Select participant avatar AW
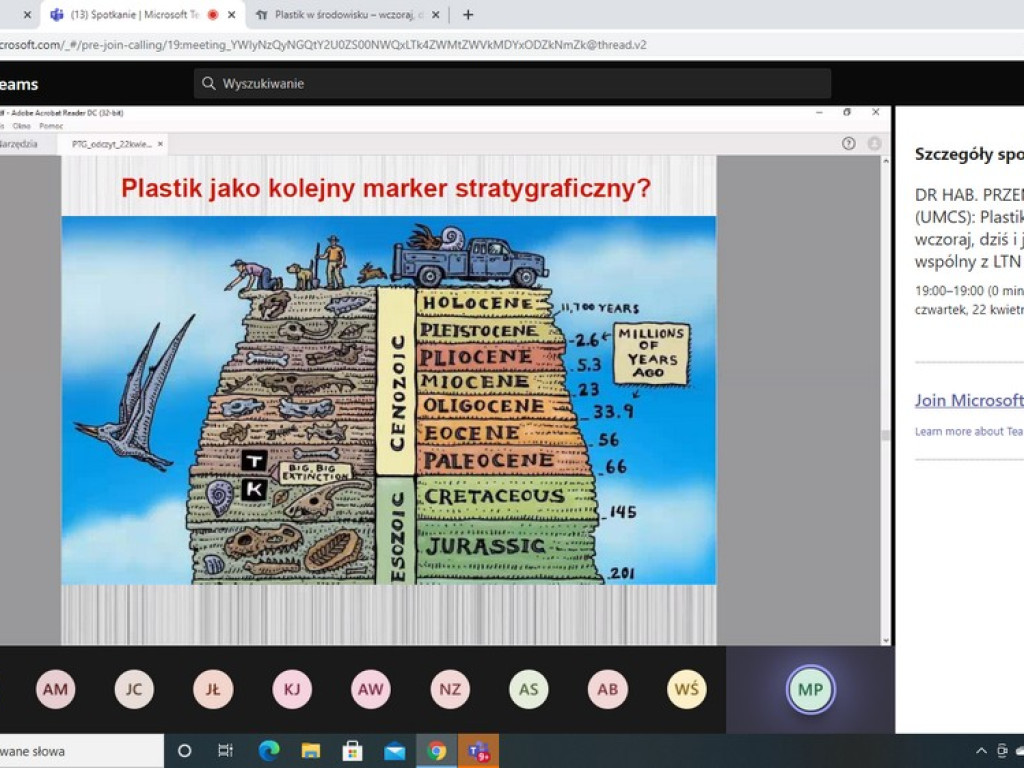Screen dimensions: 1024x768 371,690
